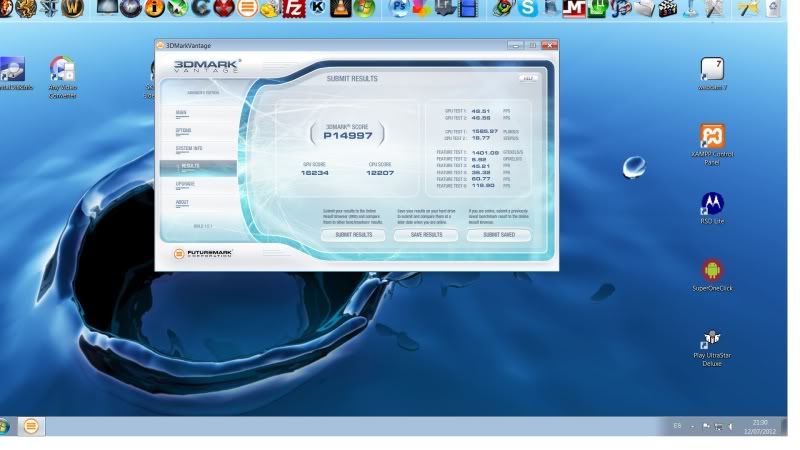Viewport: 800px width, 450px height.
Task: Click the Action Center flag in tray
Action: pyautogui.click(x=707, y=427)
